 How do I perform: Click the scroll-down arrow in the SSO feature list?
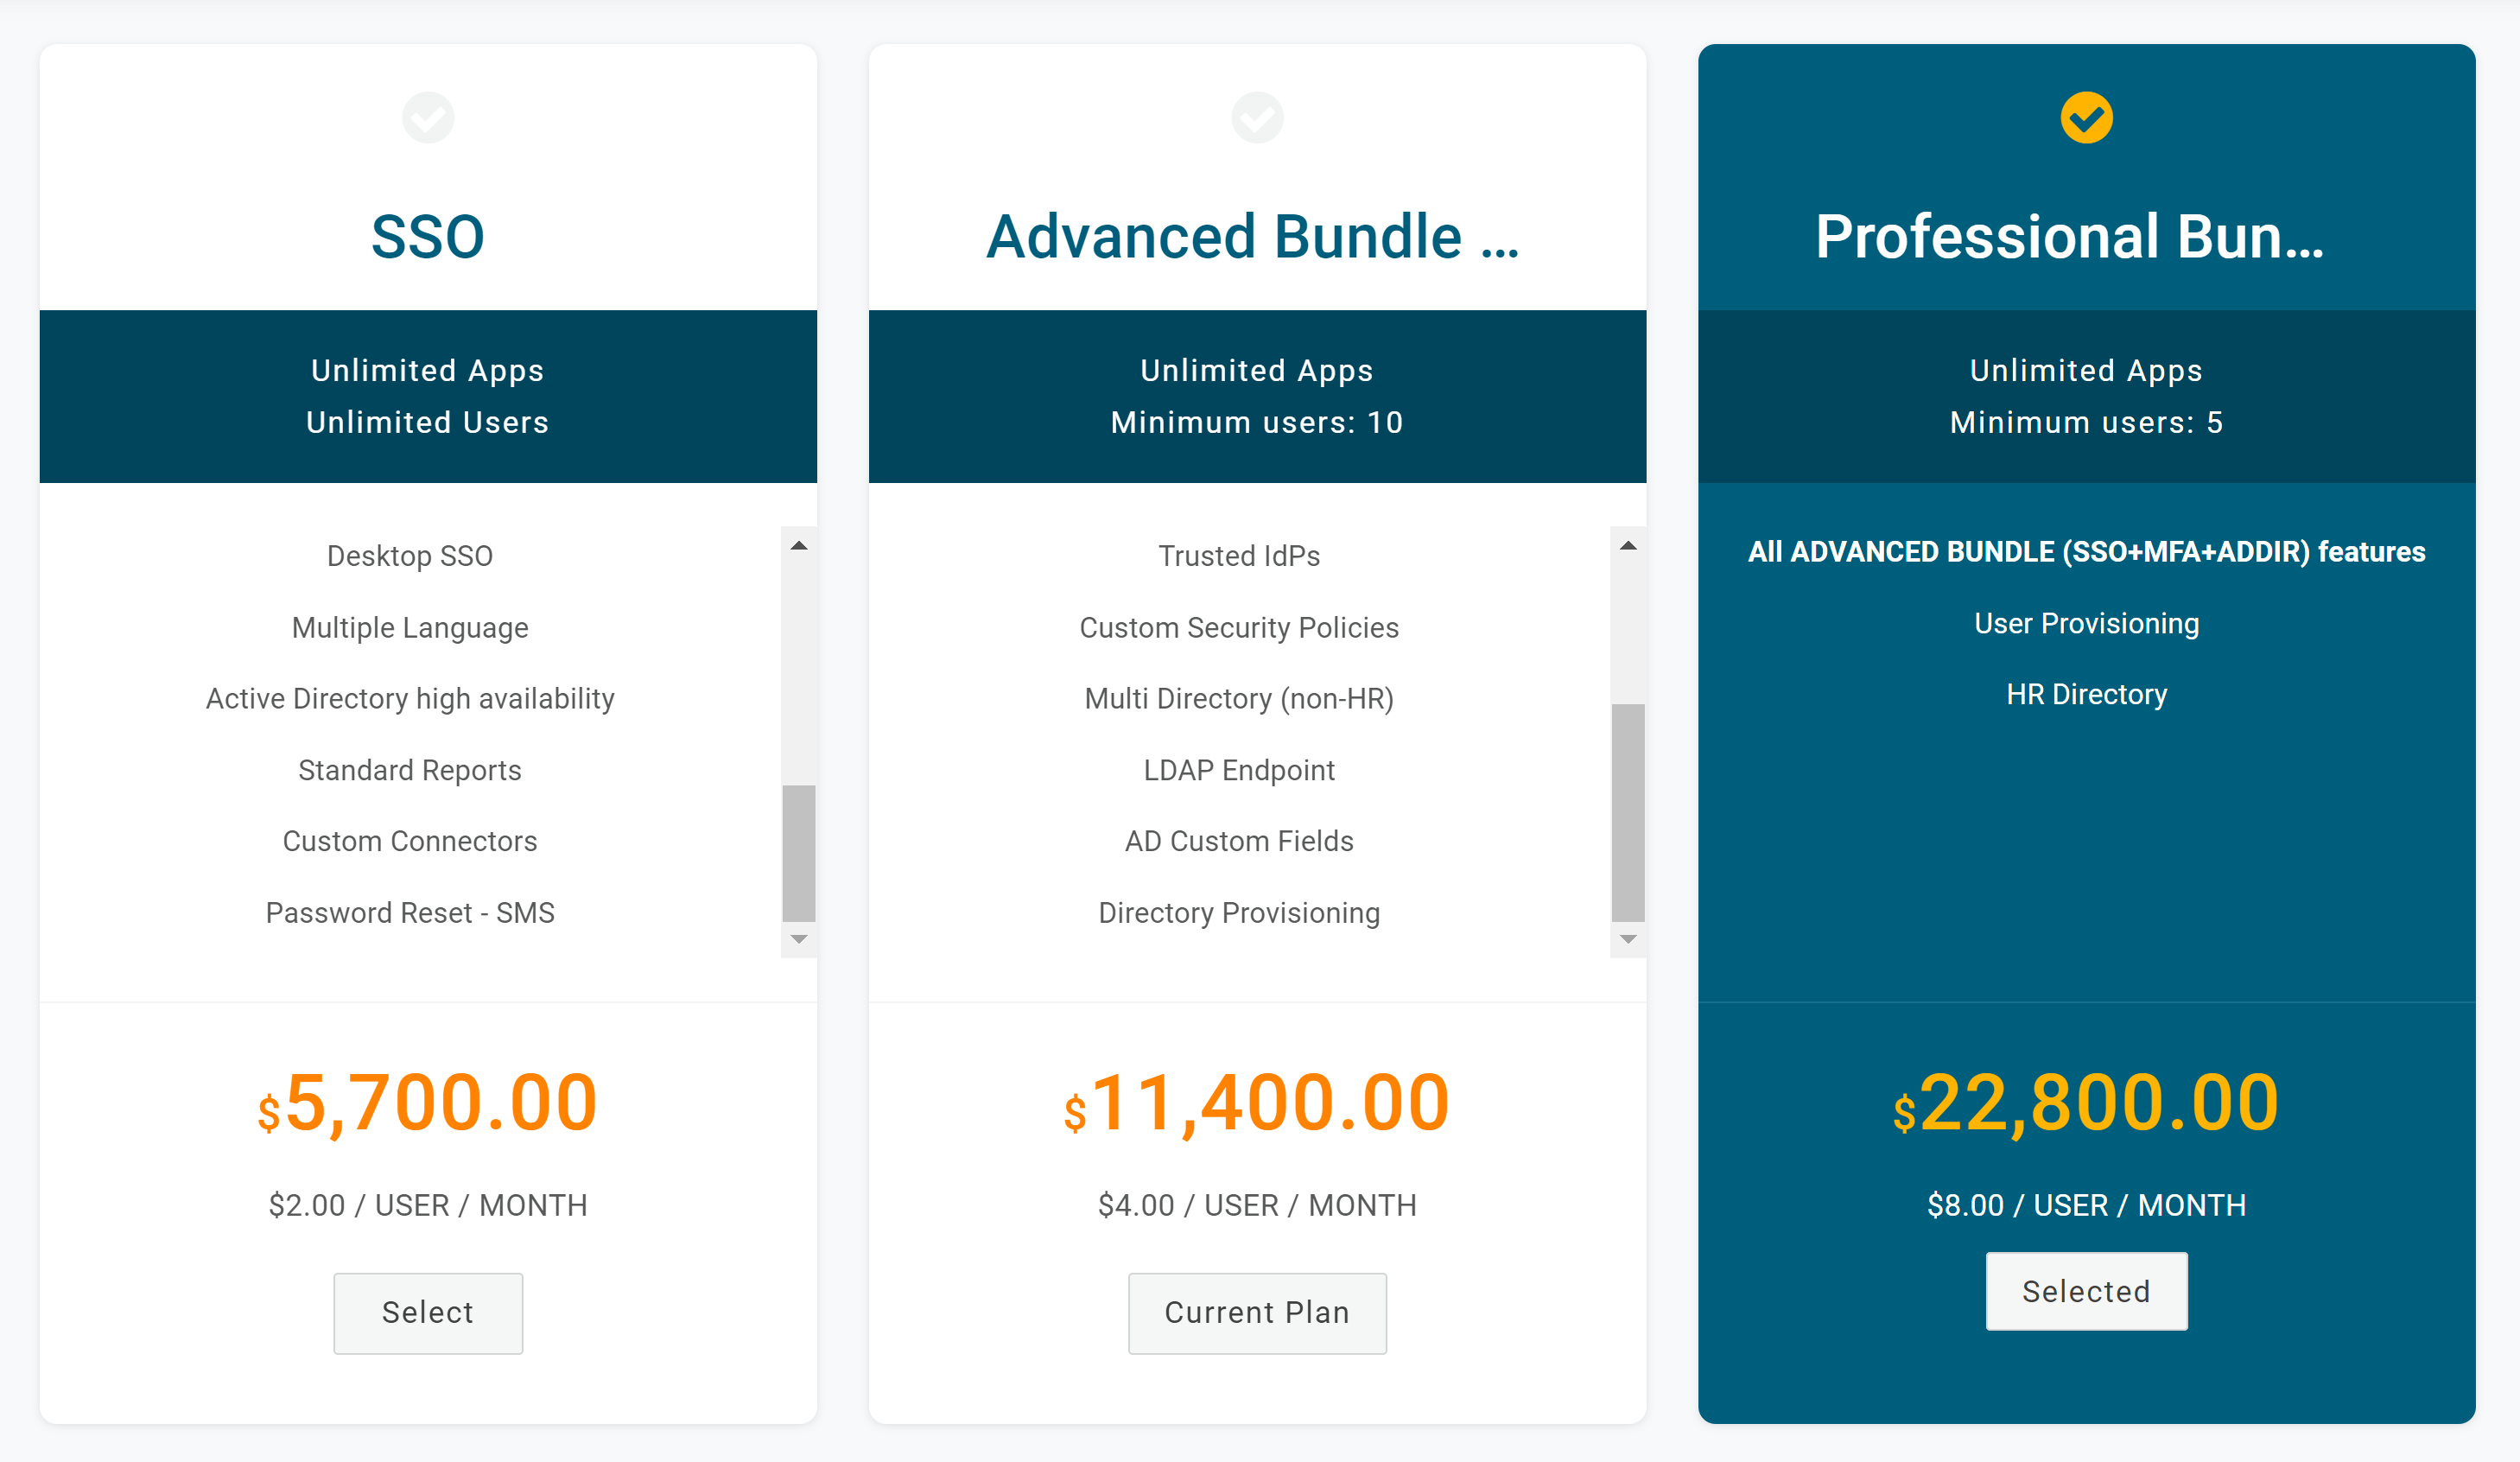pyautogui.click(x=797, y=938)
